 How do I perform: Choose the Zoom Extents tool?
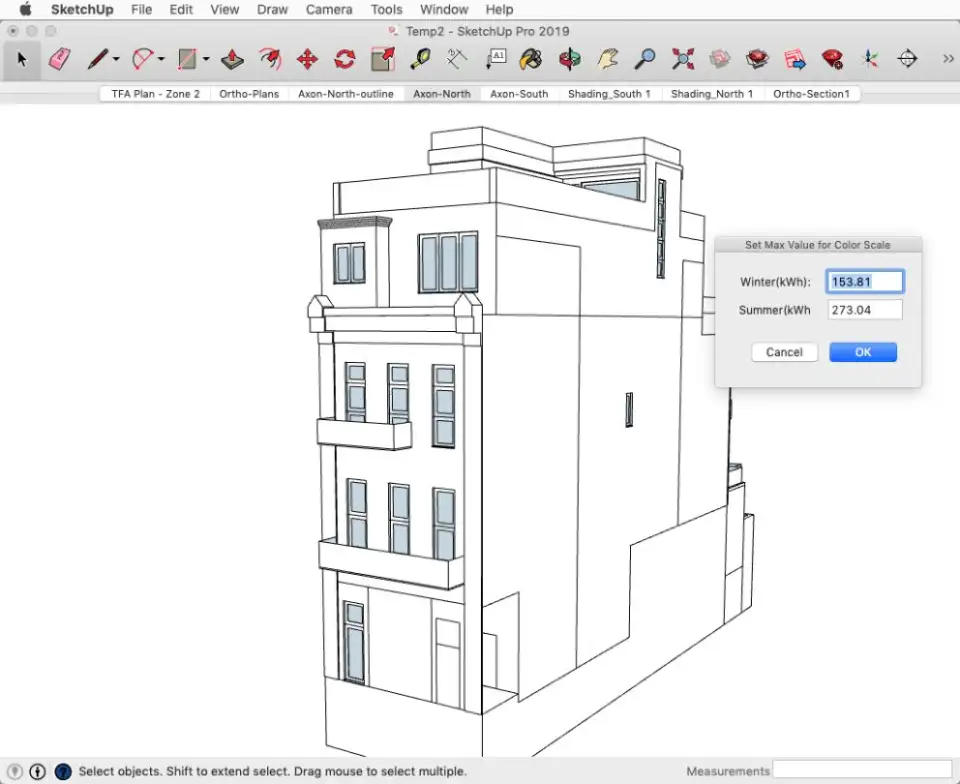683,59
